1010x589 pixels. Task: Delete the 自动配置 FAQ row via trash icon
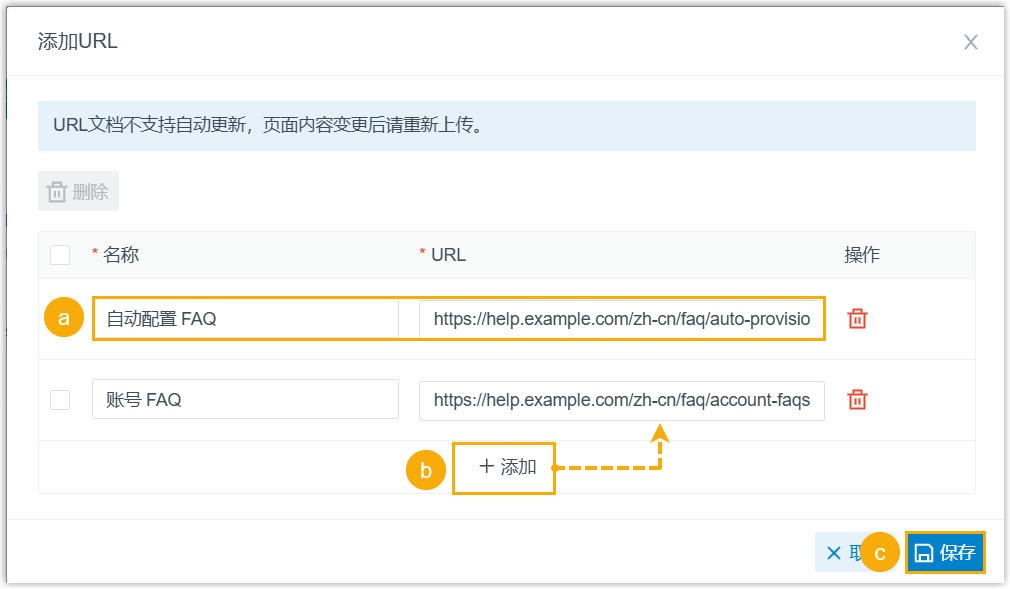point(857,319)
